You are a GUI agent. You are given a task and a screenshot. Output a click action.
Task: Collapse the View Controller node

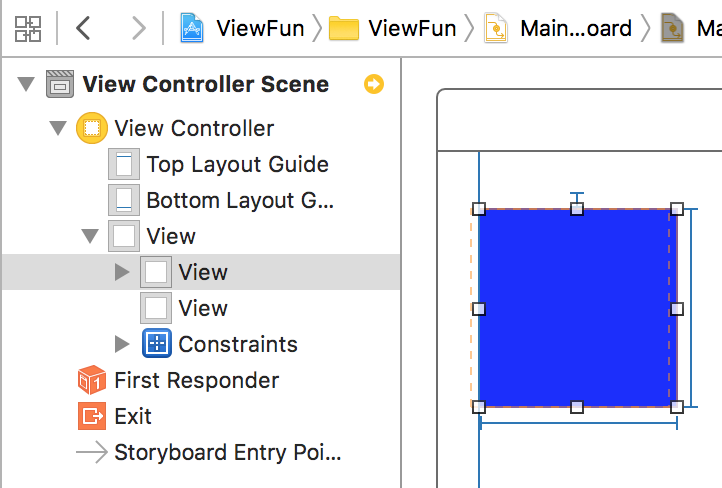tap(58, 128)
